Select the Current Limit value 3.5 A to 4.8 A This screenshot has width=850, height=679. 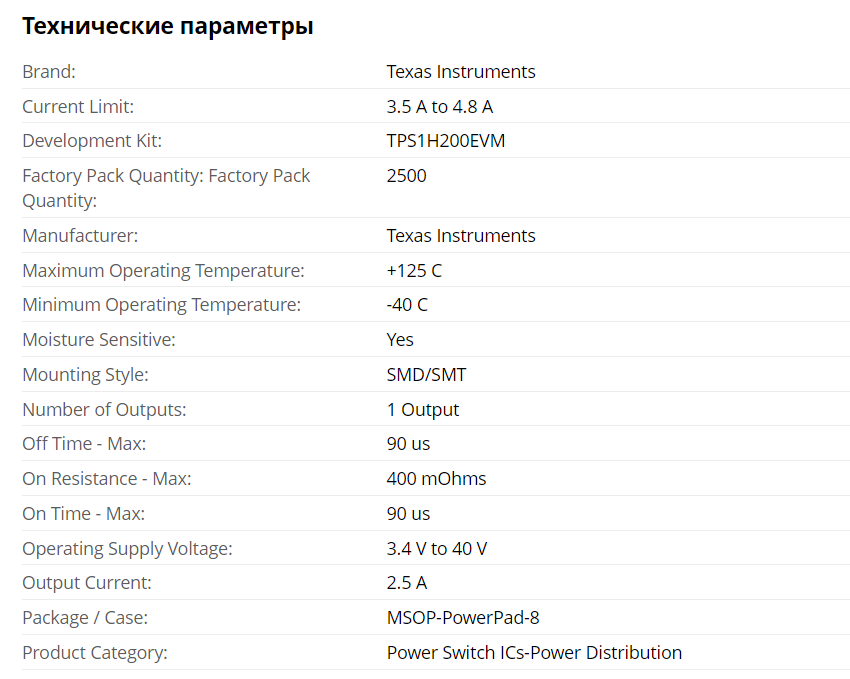click(439, 107)
